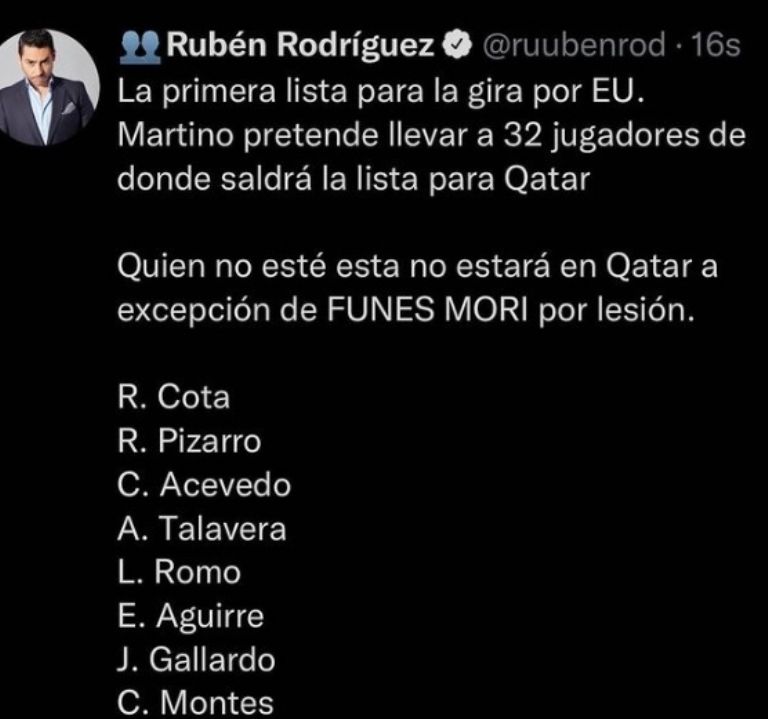This screenshot has height=719, width=768.
Task: Select the R. Pizarro list entry
Action: tap(189, 441)
